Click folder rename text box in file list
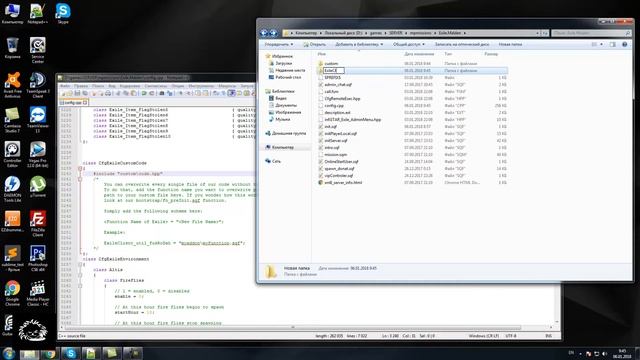The image size is (640, 360). 334,71
